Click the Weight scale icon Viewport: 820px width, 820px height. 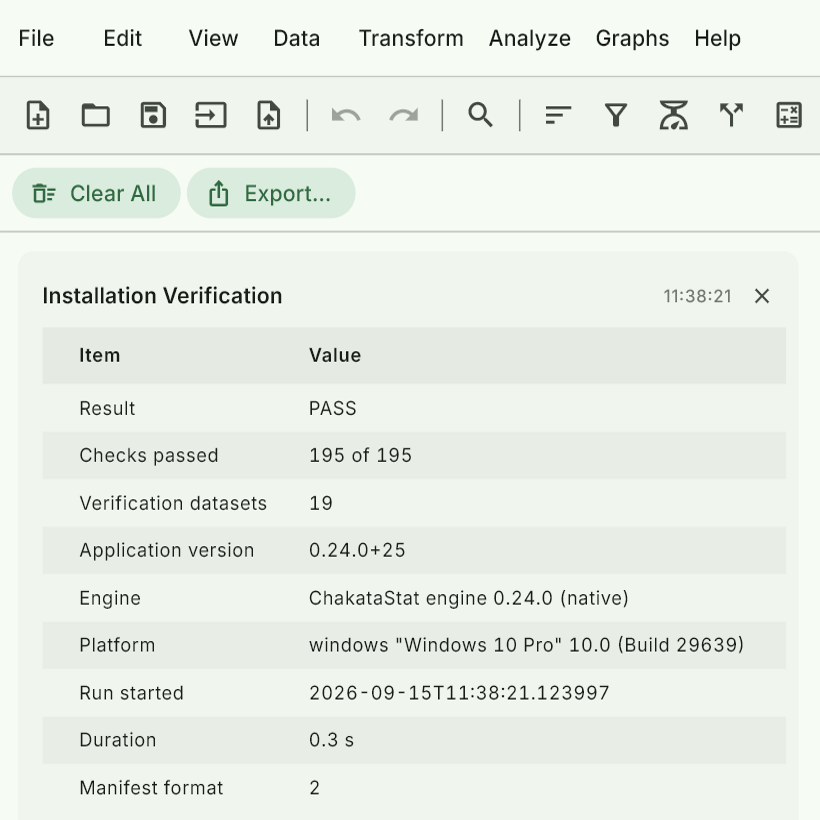pos(674,115)
